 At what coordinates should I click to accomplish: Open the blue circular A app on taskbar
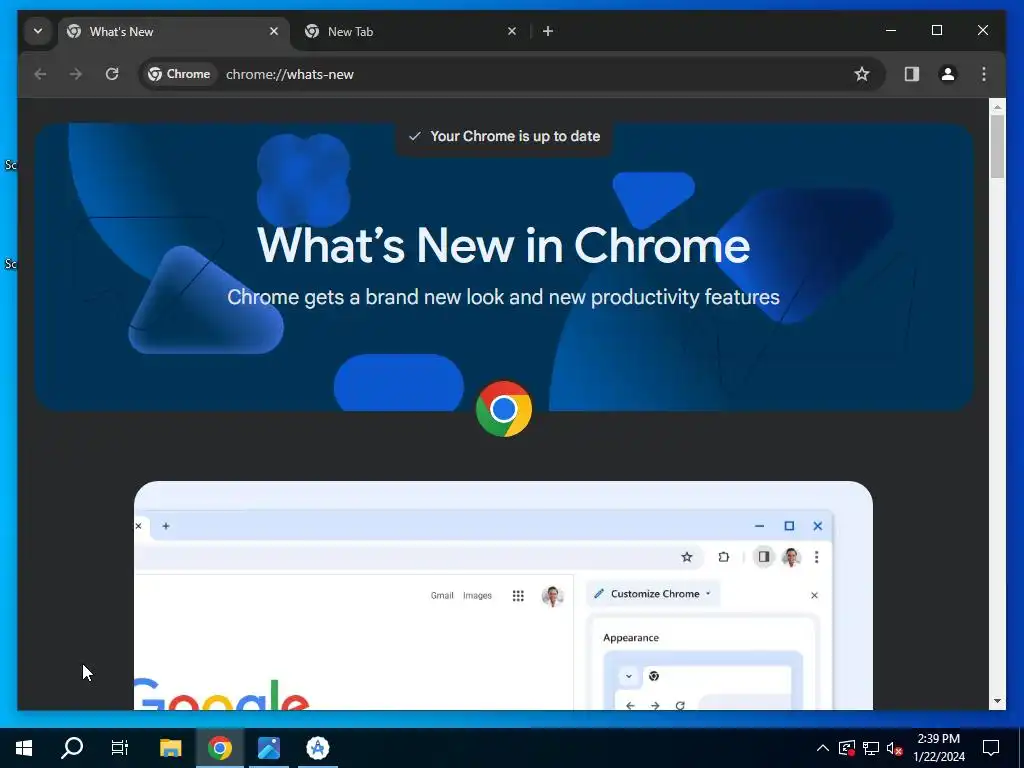(318, 748)
